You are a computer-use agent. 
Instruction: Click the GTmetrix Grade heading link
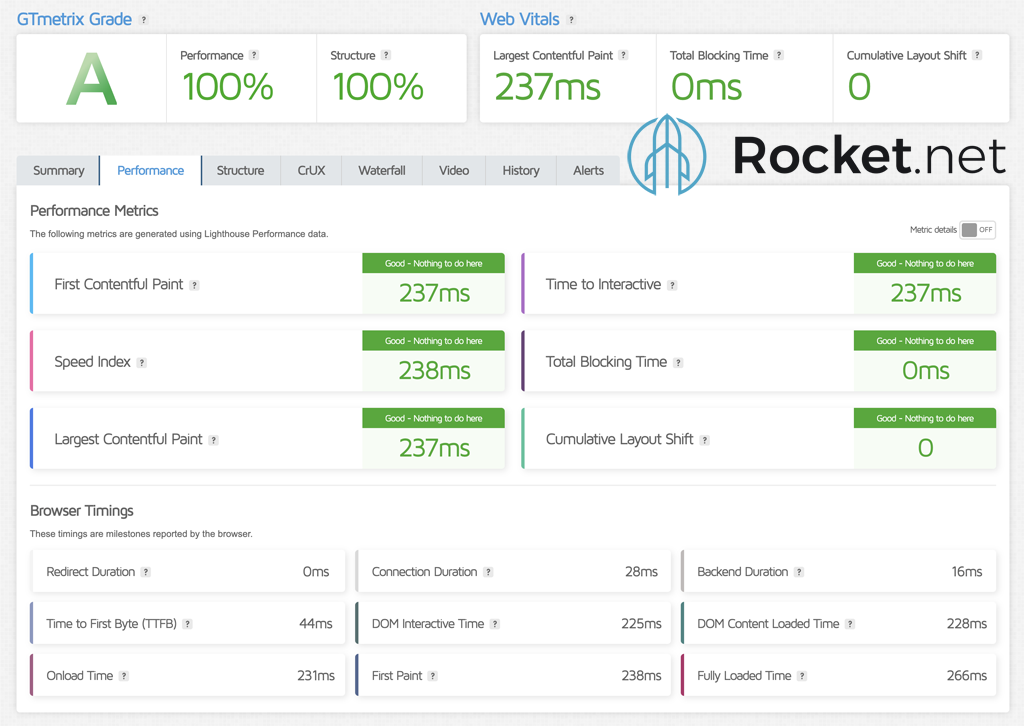[x=74, y=20]
